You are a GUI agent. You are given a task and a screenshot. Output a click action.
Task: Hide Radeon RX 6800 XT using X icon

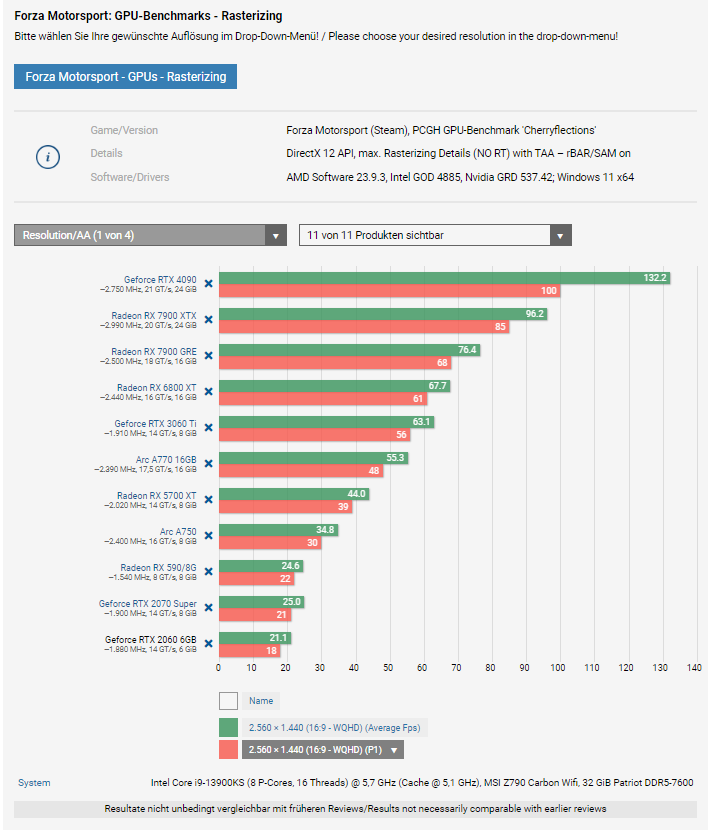click(x=209, y=392)
